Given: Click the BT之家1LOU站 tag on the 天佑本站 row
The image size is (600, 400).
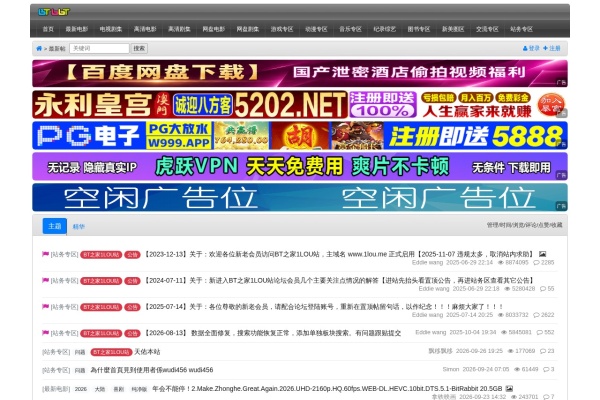Looking at the screenshot, I should (111, 352).
